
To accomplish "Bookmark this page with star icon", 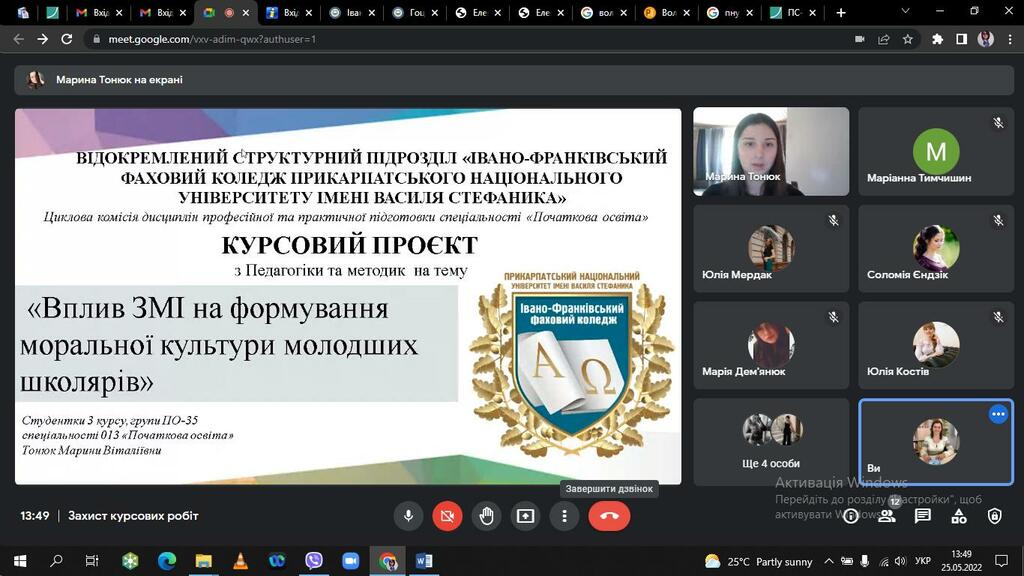I will pos(908,39).
